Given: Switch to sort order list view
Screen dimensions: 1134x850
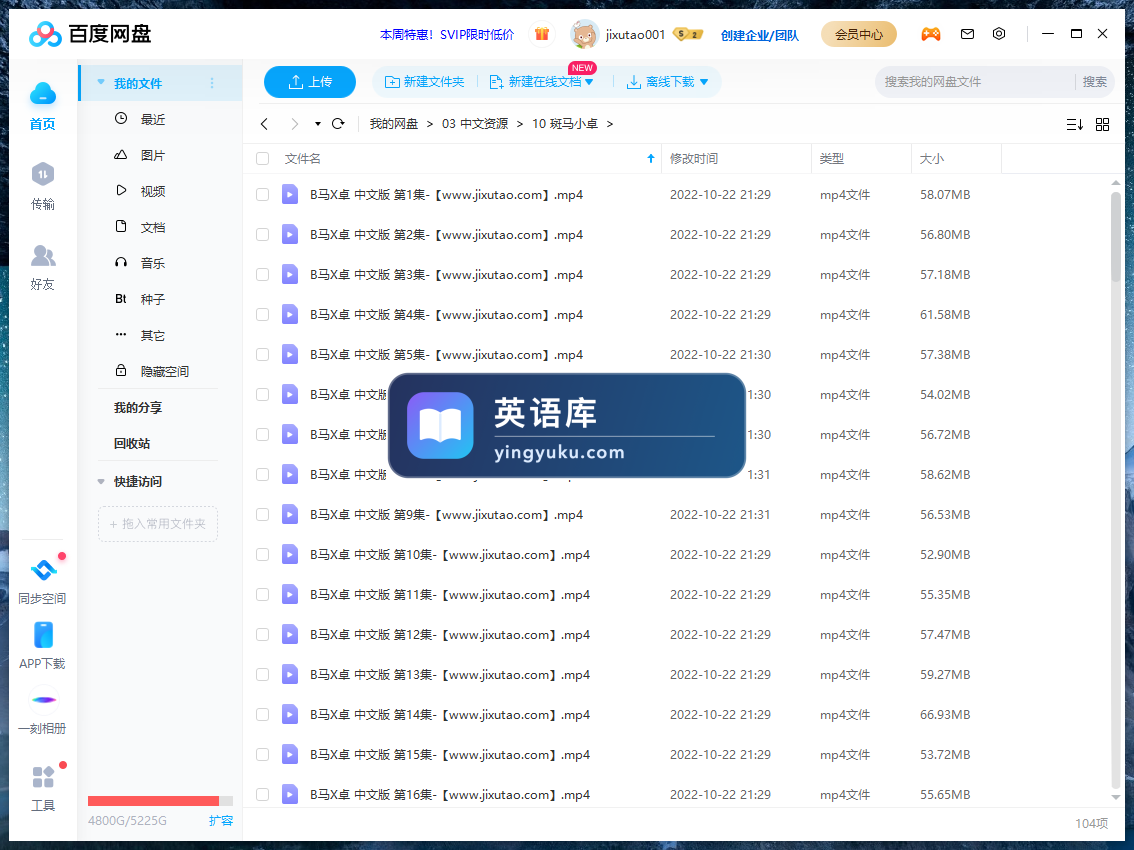Looking at the screenshot, I should (1075, 124).
